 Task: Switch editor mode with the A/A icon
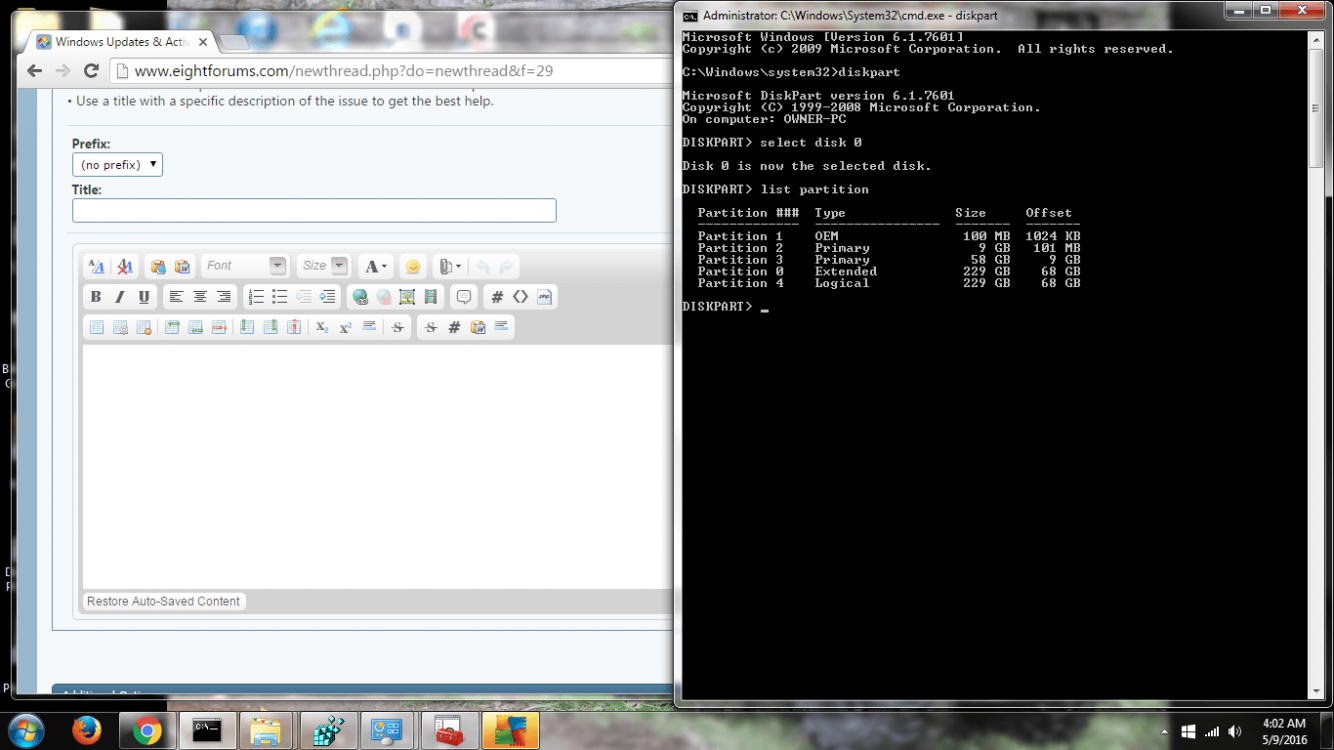[97, 266]
